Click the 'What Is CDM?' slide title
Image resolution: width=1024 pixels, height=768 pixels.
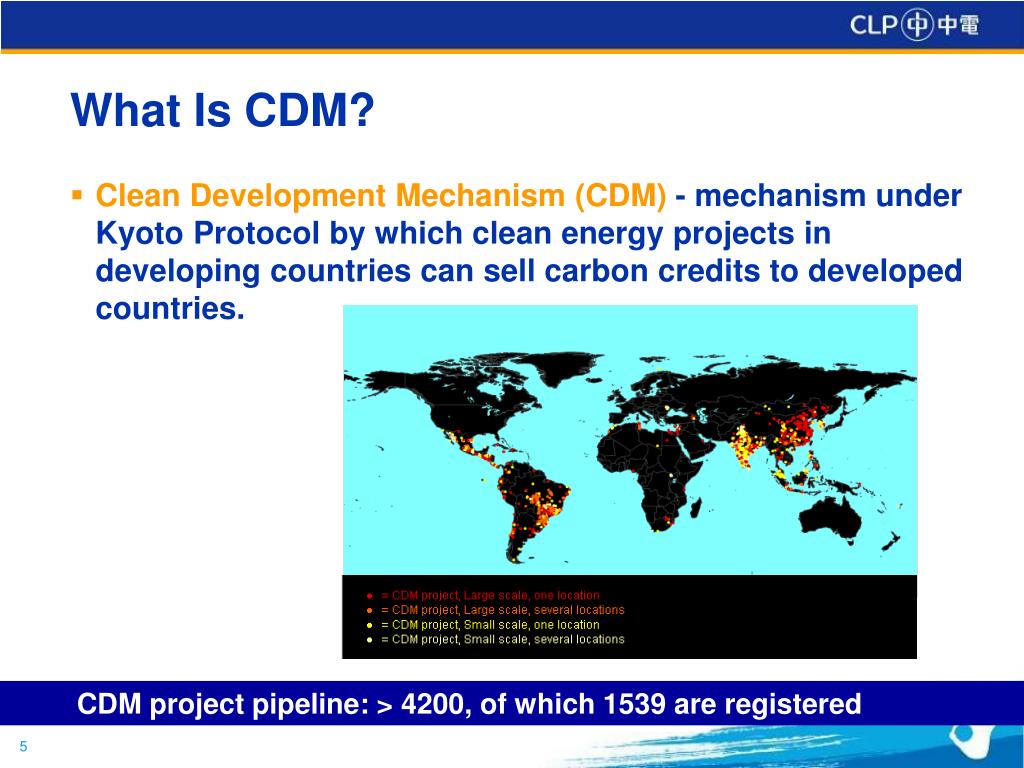(x=222, y=110)
